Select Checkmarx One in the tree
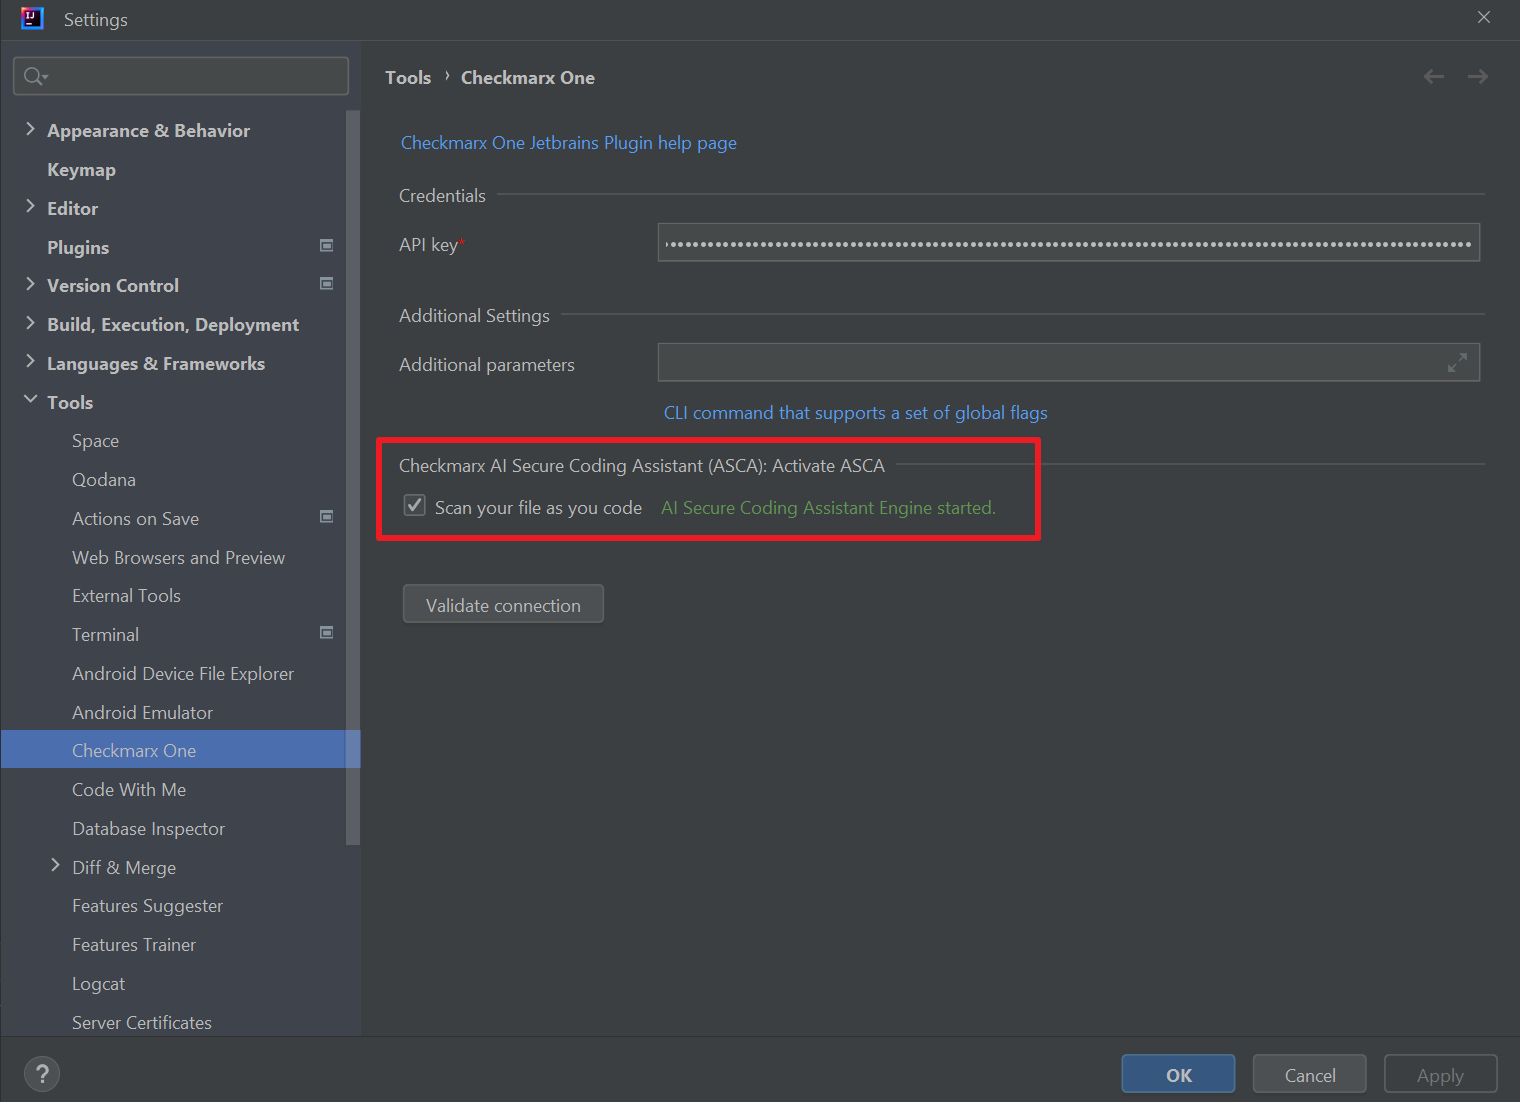1520x1102 pixels. [x=134, y=751]
